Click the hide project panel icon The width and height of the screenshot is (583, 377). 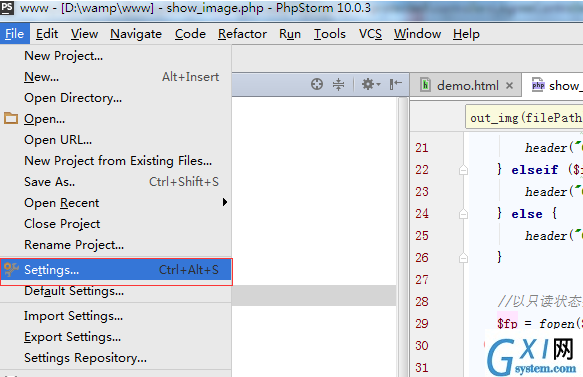tap(396, 84)
